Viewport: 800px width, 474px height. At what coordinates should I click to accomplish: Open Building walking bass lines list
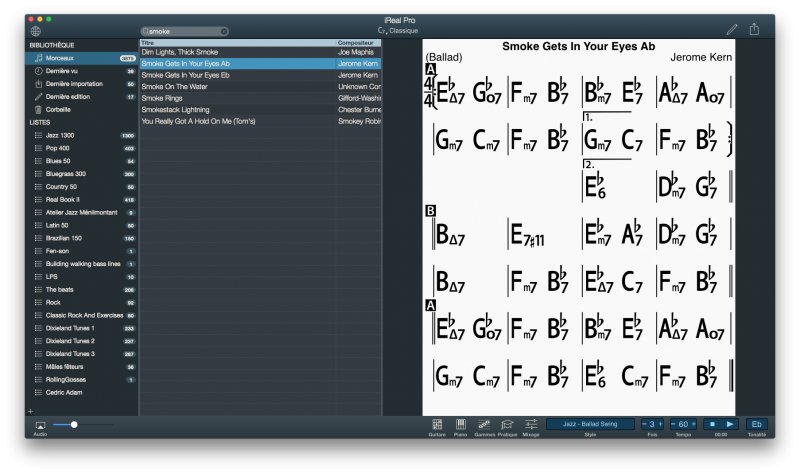pyautogui.click(x=82, y=264)
